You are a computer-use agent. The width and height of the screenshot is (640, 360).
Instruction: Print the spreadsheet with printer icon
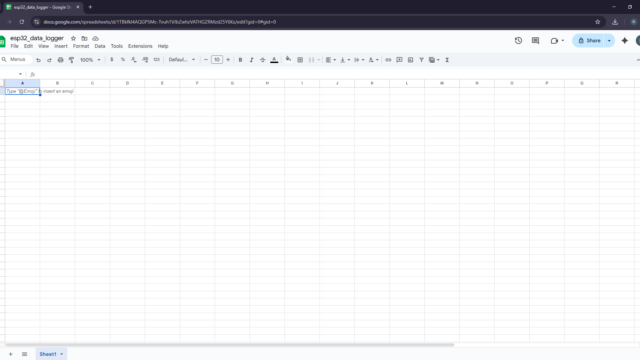click(60, 60)
